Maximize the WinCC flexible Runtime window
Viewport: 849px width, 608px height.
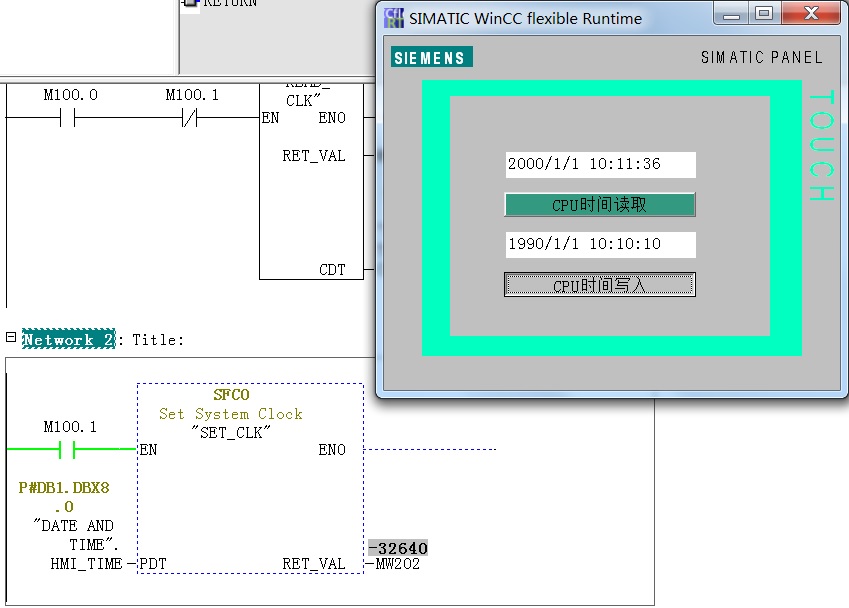point(765,14)
